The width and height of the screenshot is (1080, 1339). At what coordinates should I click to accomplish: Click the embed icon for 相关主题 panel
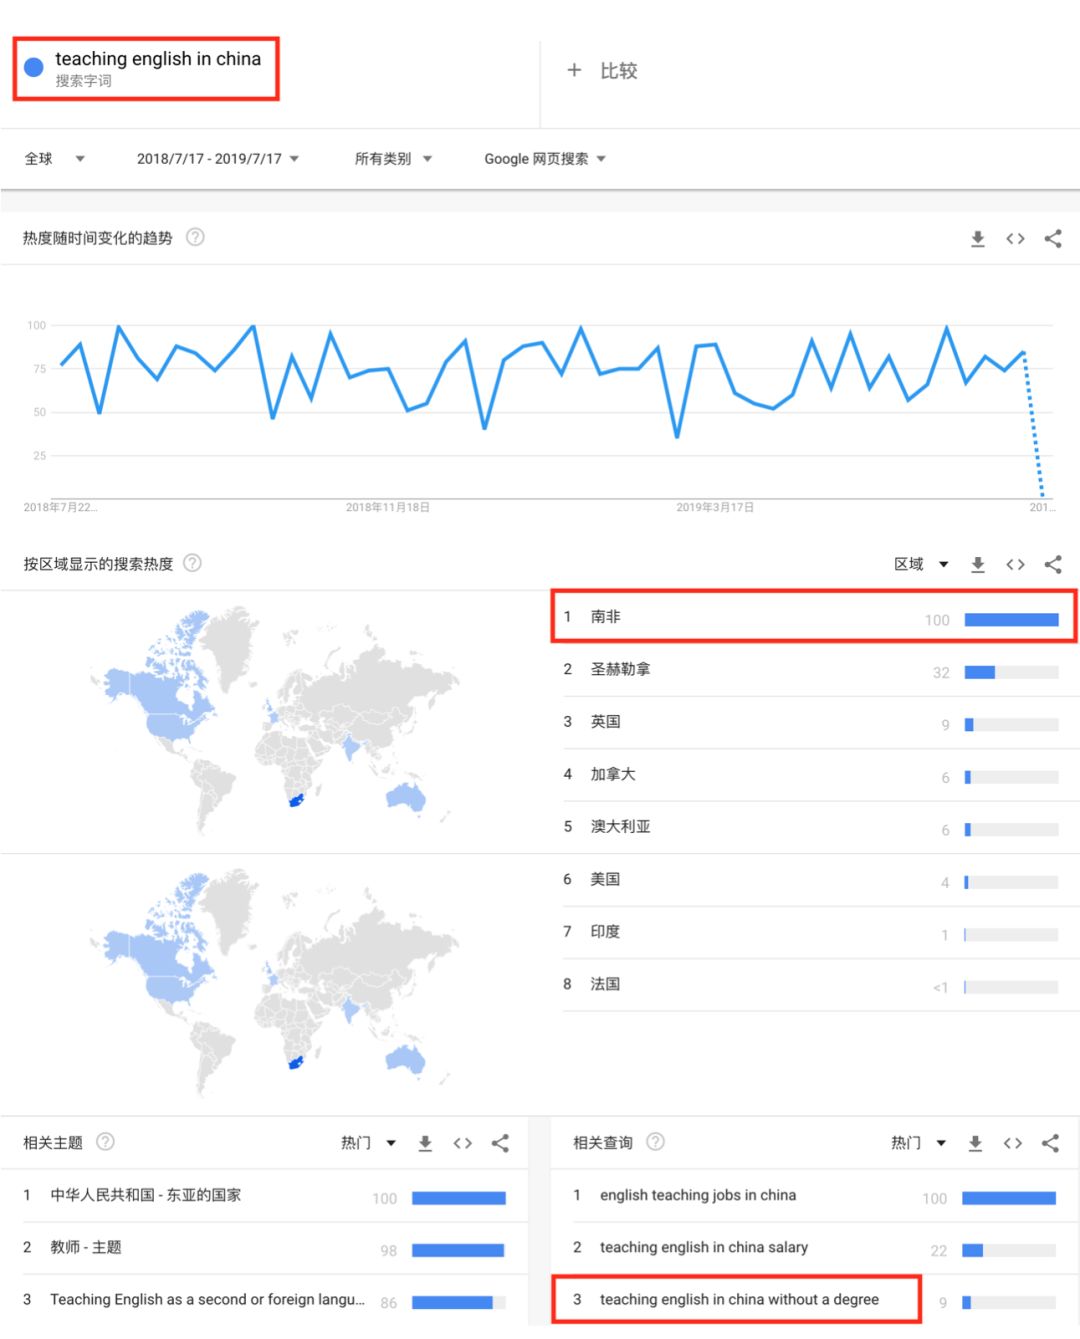tap(462, 1143)
